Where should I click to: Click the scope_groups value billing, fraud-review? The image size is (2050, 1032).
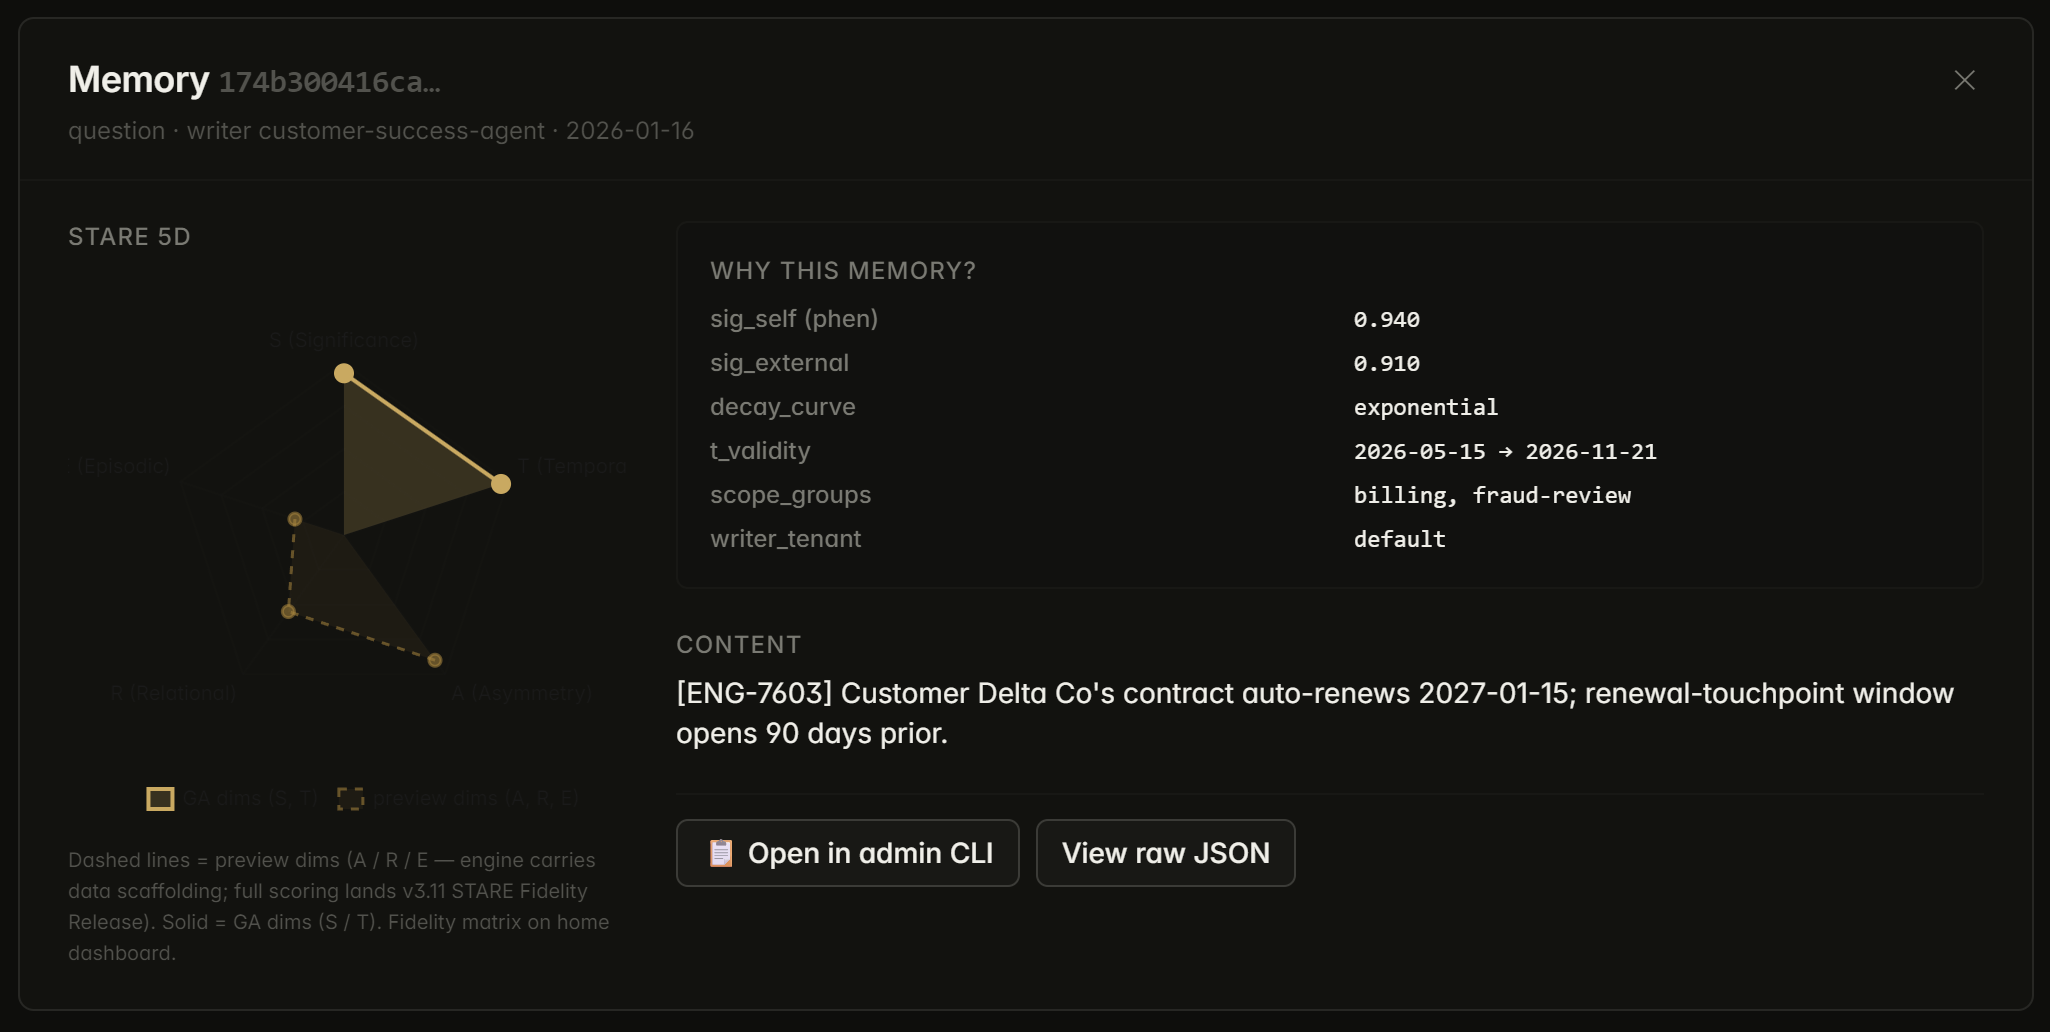1492,496
